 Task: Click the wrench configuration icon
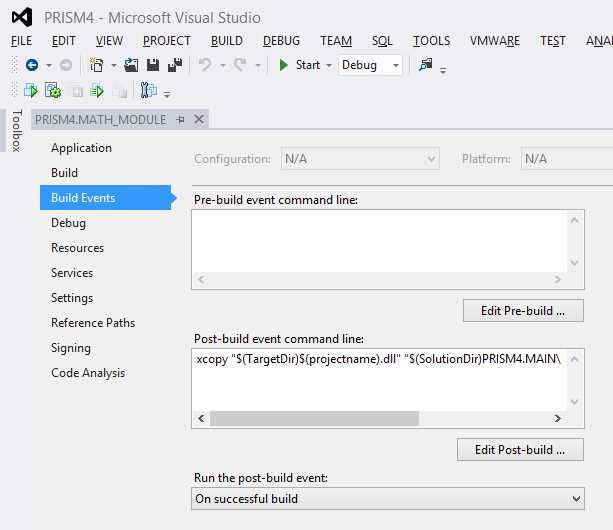148,90
